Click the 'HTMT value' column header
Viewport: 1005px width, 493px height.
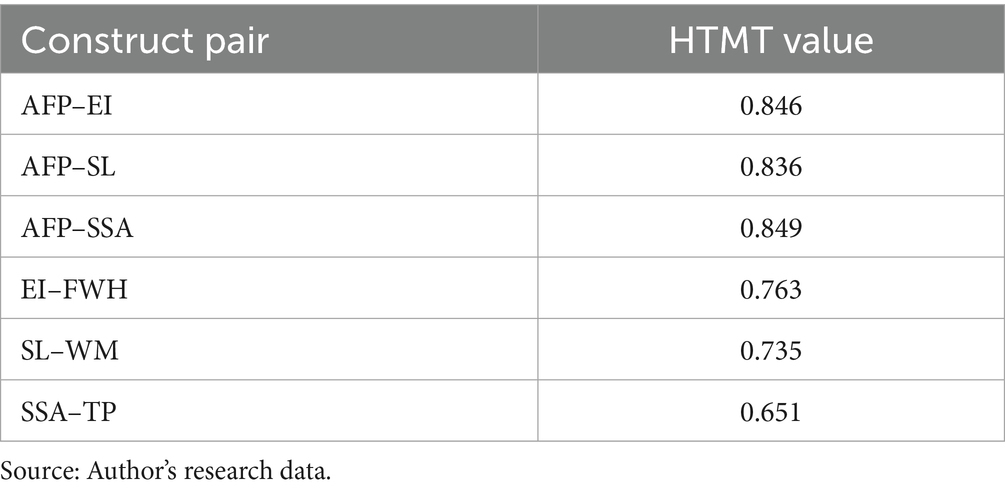(x=770, y=41)
